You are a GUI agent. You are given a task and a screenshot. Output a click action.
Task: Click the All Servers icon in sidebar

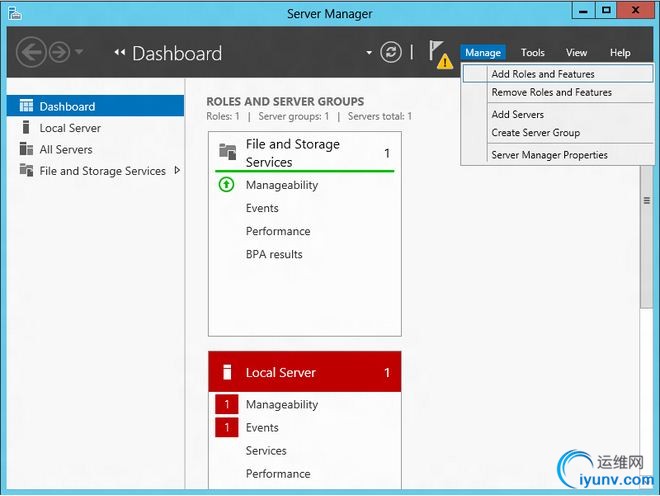point(26,149)
